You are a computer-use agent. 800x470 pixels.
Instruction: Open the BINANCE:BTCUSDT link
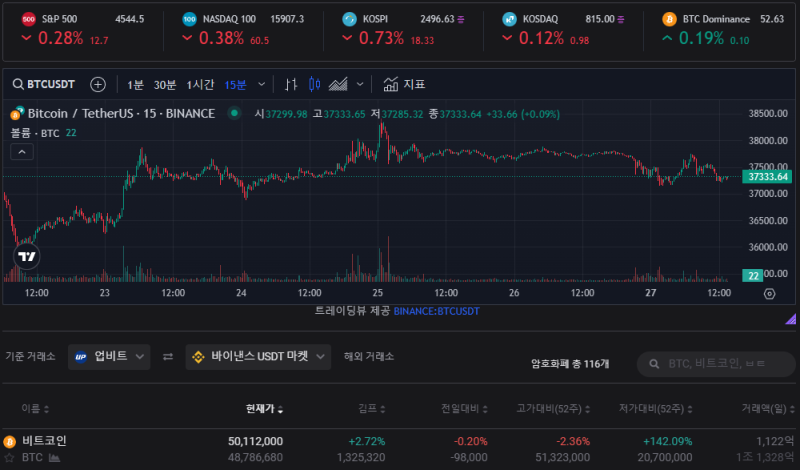[x=436, y=311]
